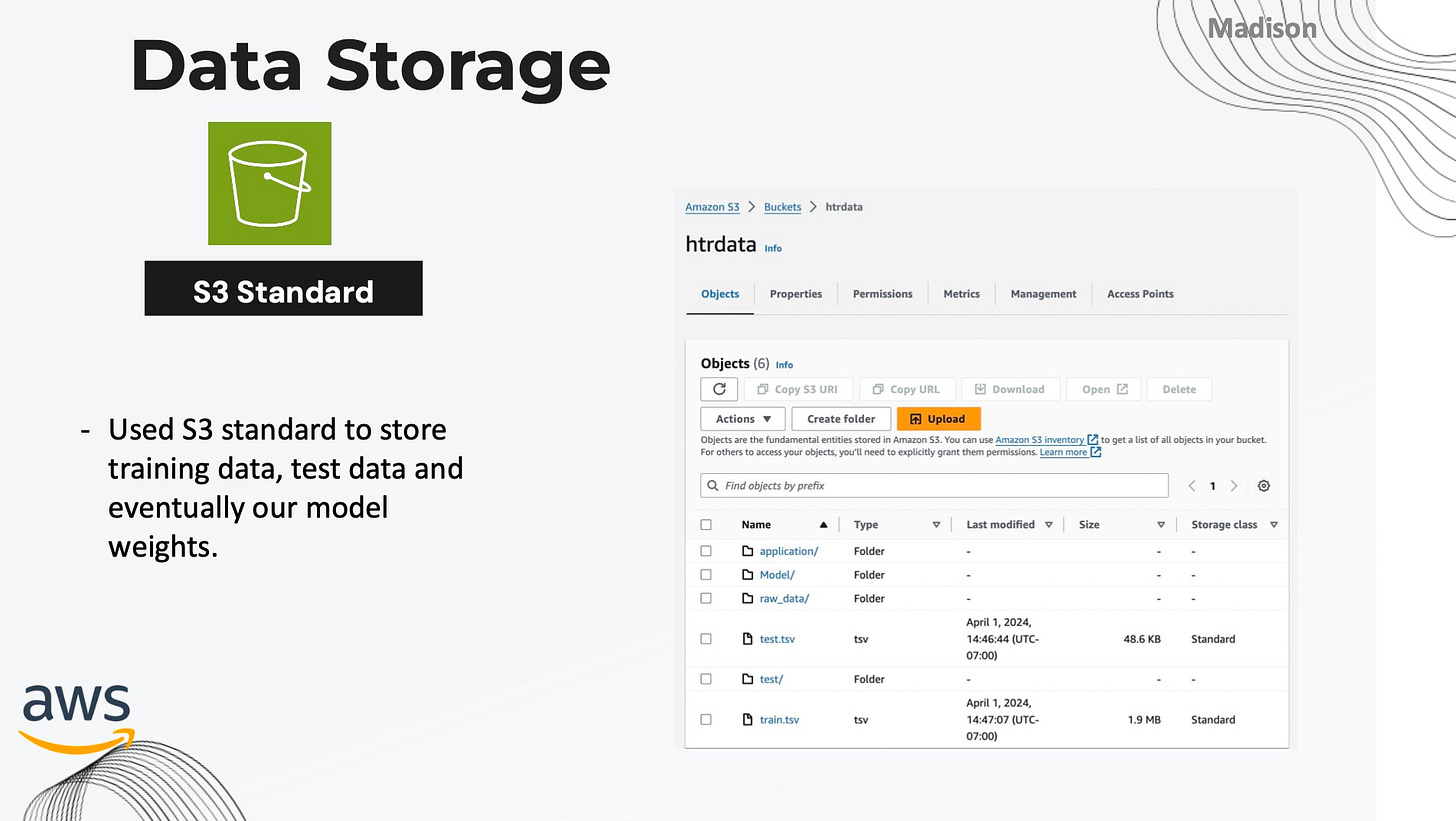
Task: Go to previous page arrow
Action: 1192,486
